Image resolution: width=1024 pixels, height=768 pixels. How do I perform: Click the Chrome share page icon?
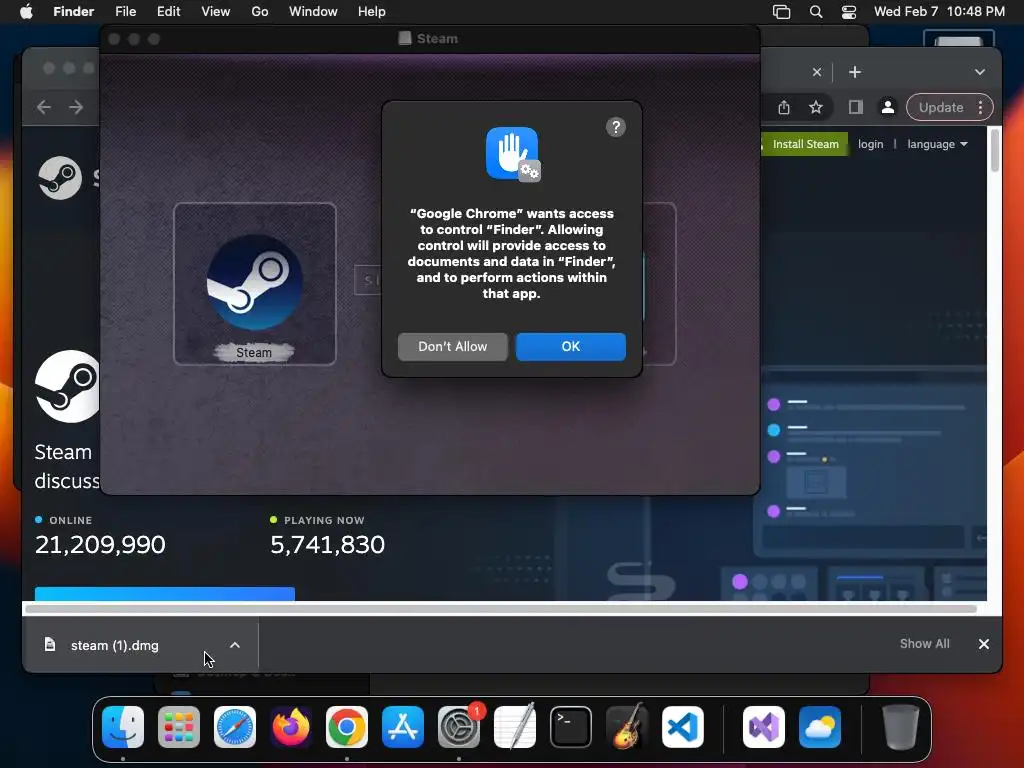pyautogui.click(x=784, y=107)
